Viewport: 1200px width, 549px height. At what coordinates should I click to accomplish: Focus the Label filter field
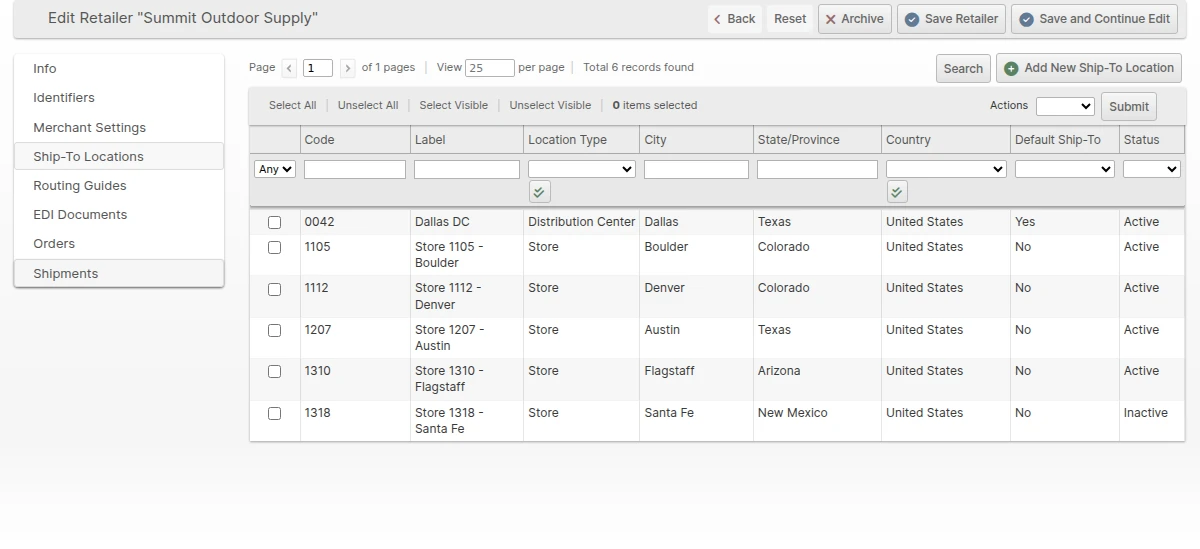tap(467, 169)
